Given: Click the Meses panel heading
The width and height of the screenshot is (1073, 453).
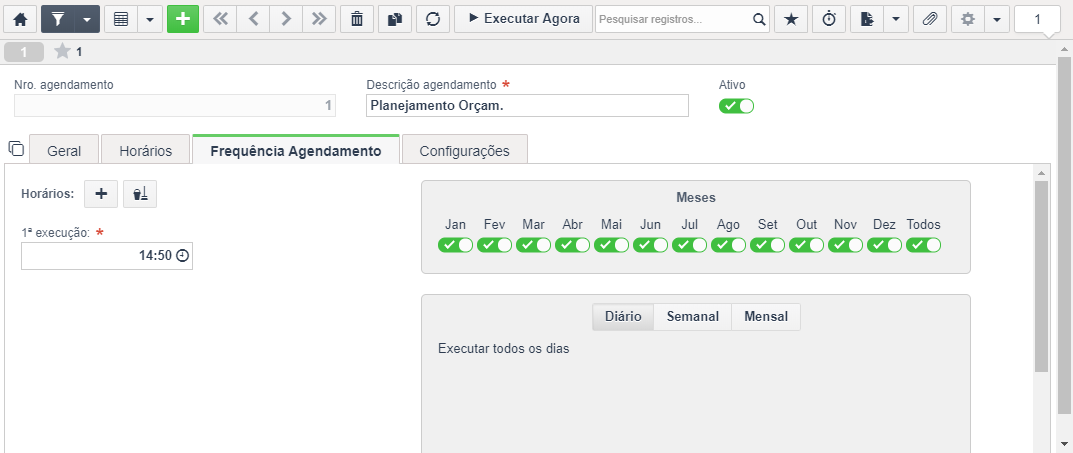Looking at the screenshot, I should (x=696, y=198).
